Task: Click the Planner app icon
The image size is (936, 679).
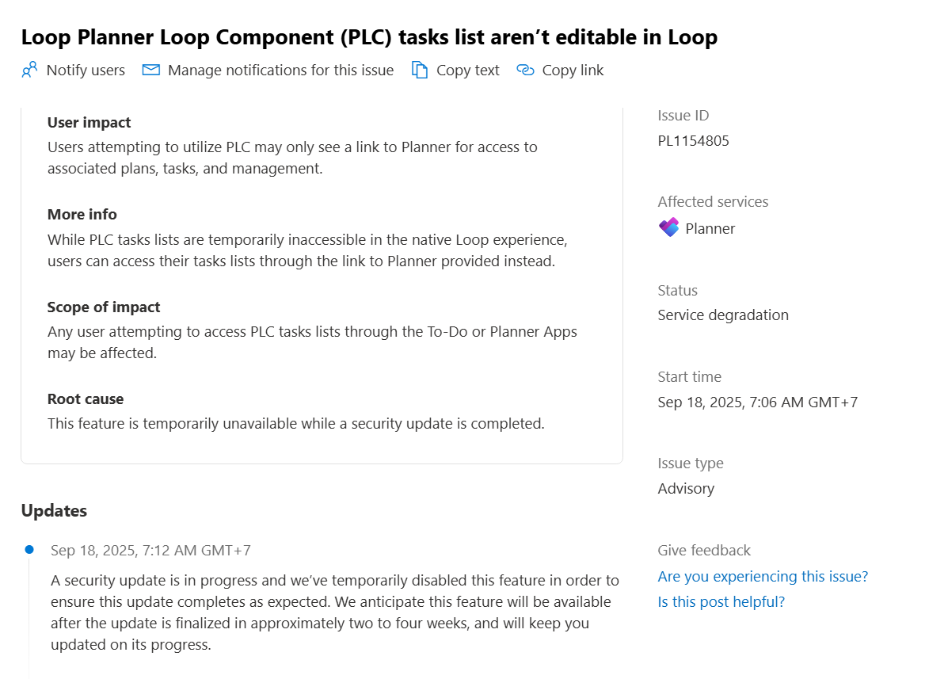Action: (669, 228)
